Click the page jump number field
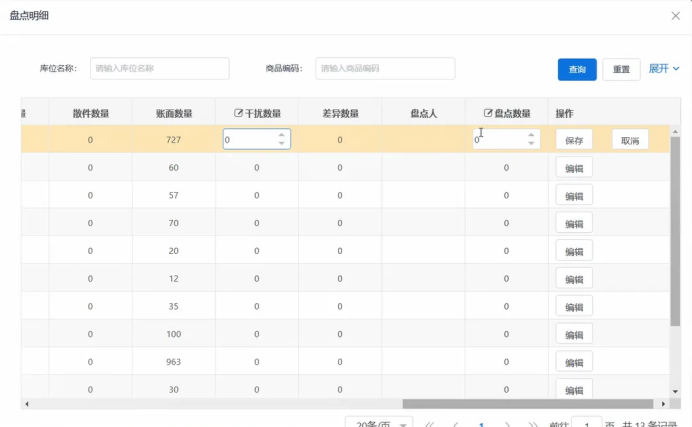692x427 pixels. 587,423
